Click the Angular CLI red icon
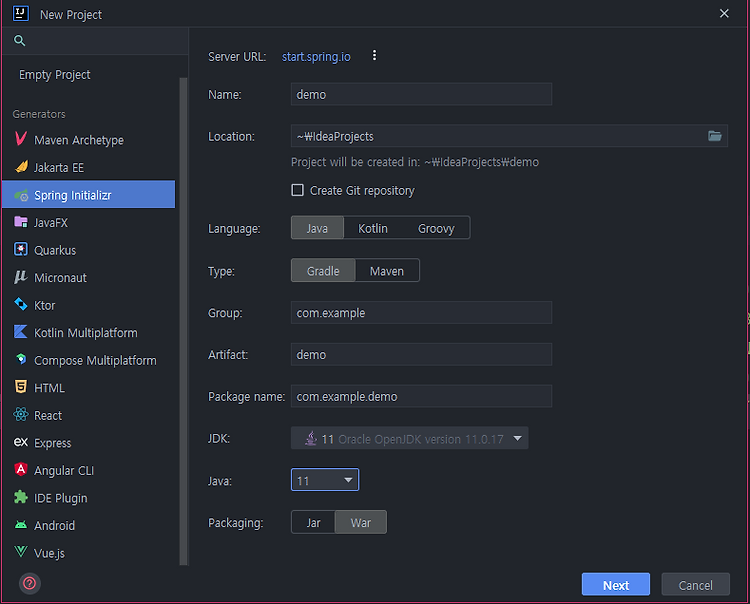 pos(21,470)
